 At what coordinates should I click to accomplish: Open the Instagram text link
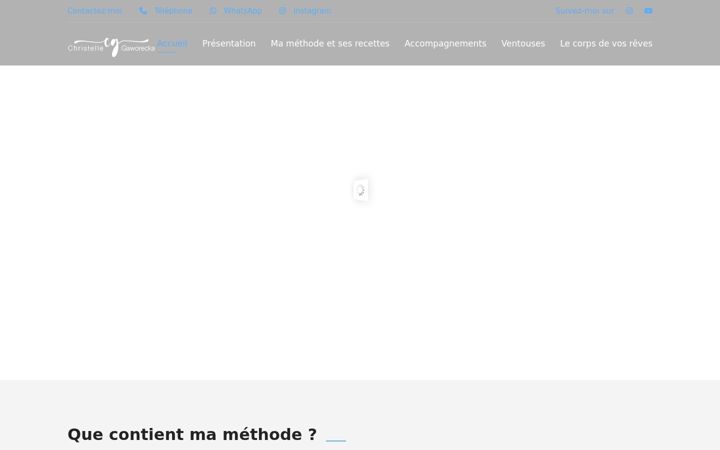click(x=312, y=11)
